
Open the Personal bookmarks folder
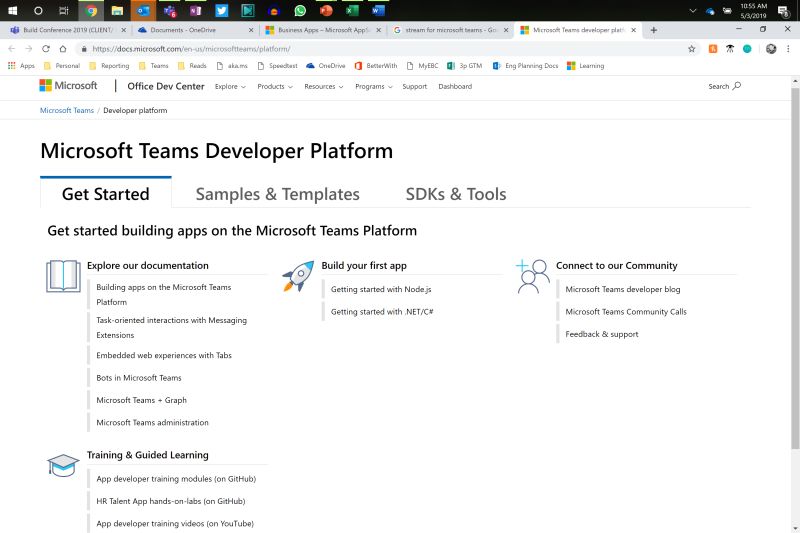62,66
